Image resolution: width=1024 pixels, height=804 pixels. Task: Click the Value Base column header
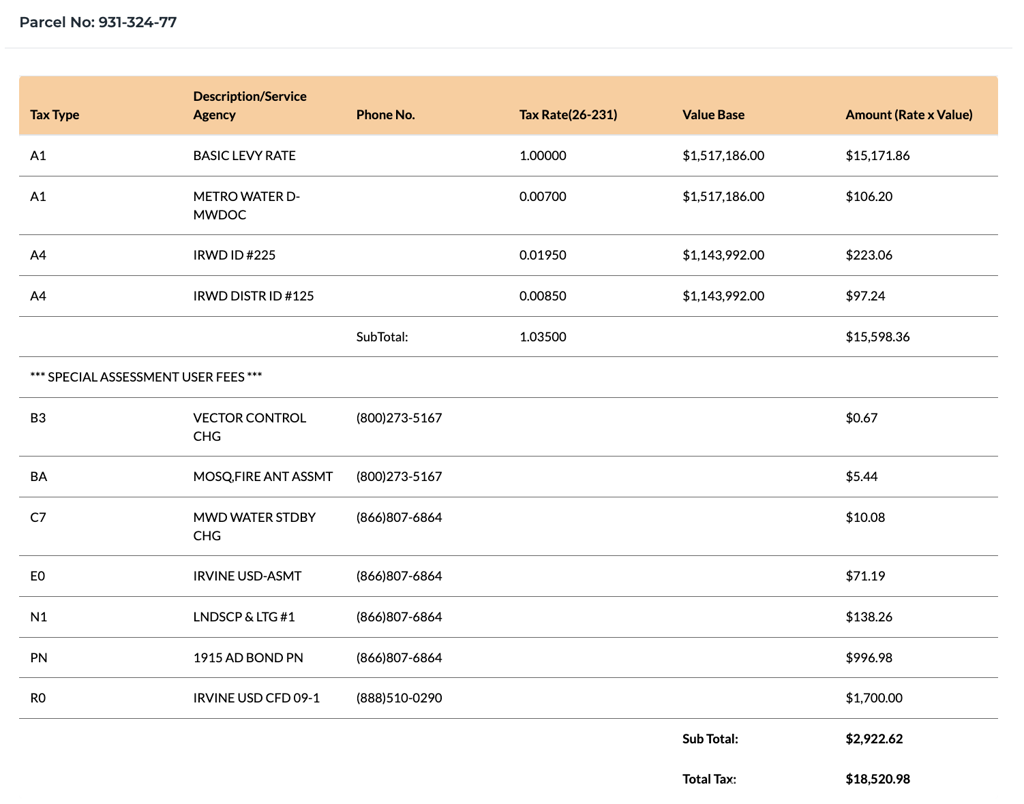(x=713, y=115)
